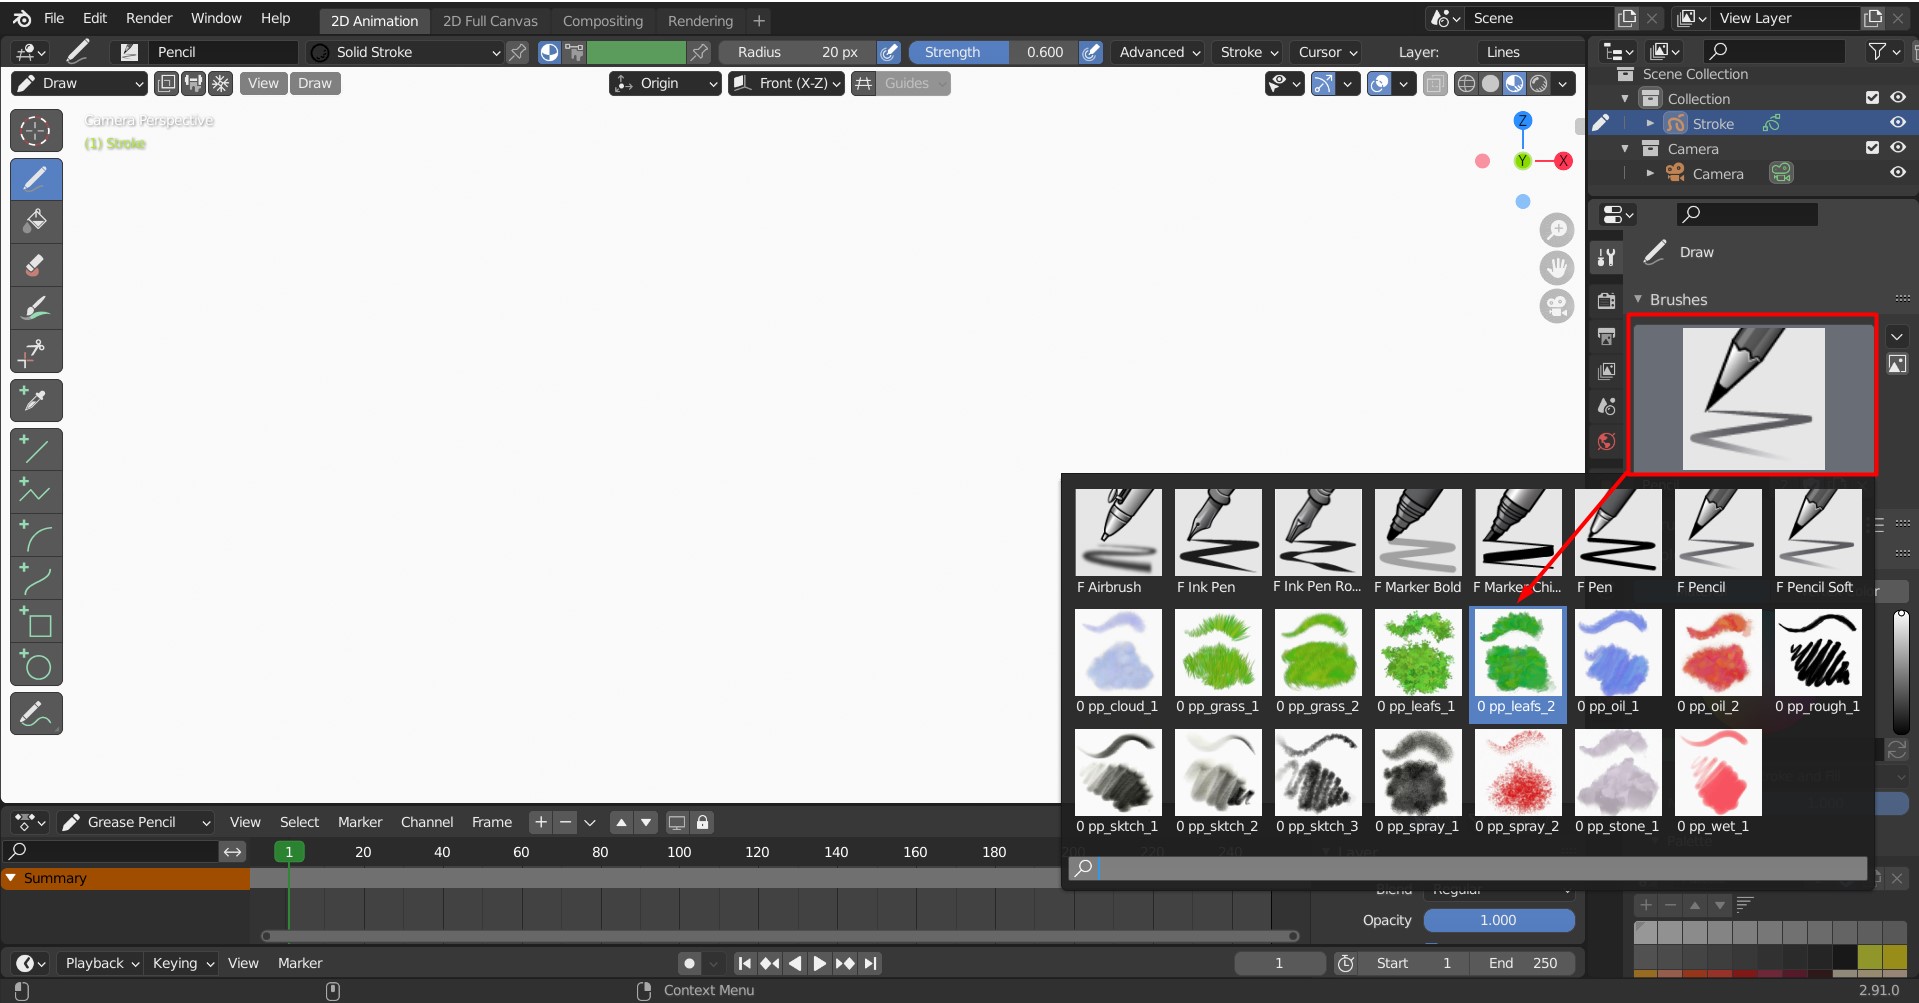Toggle use preview range clock icon

[x=1346, y=963]
